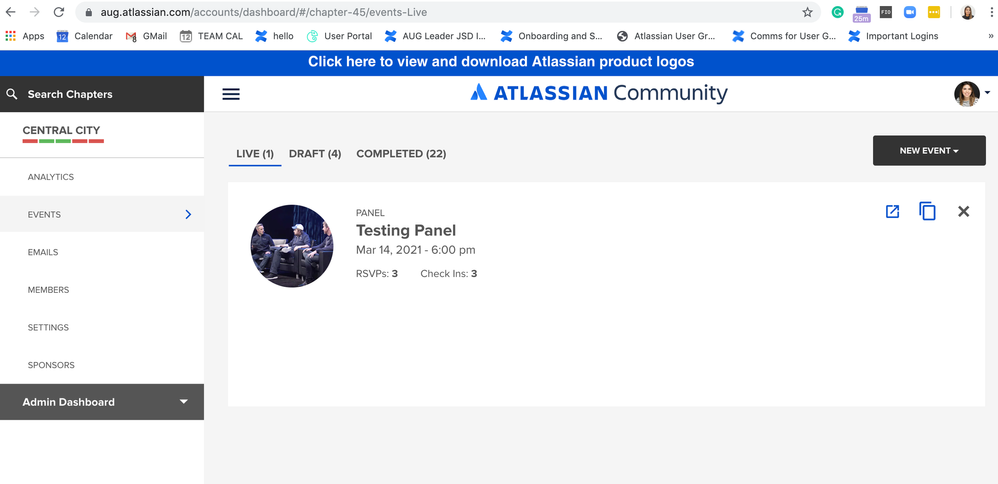Show more bookmarks with the double chevron
The width and height of the screenshot is (998, 484).
click(x=990, y=36)
